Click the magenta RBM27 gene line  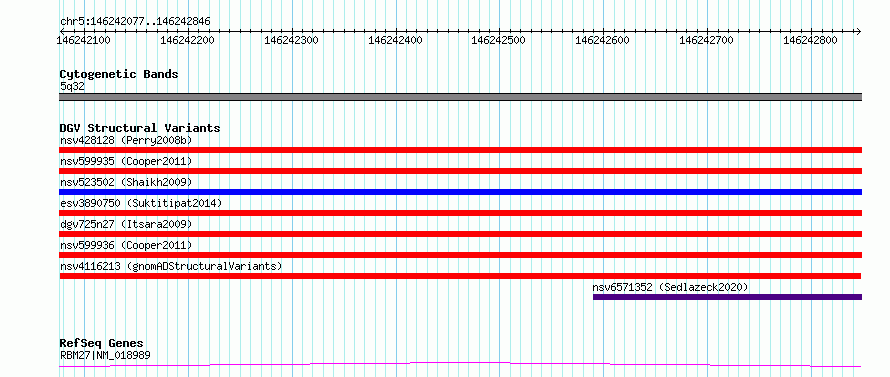pyautogui.click(x=460, y=364)
